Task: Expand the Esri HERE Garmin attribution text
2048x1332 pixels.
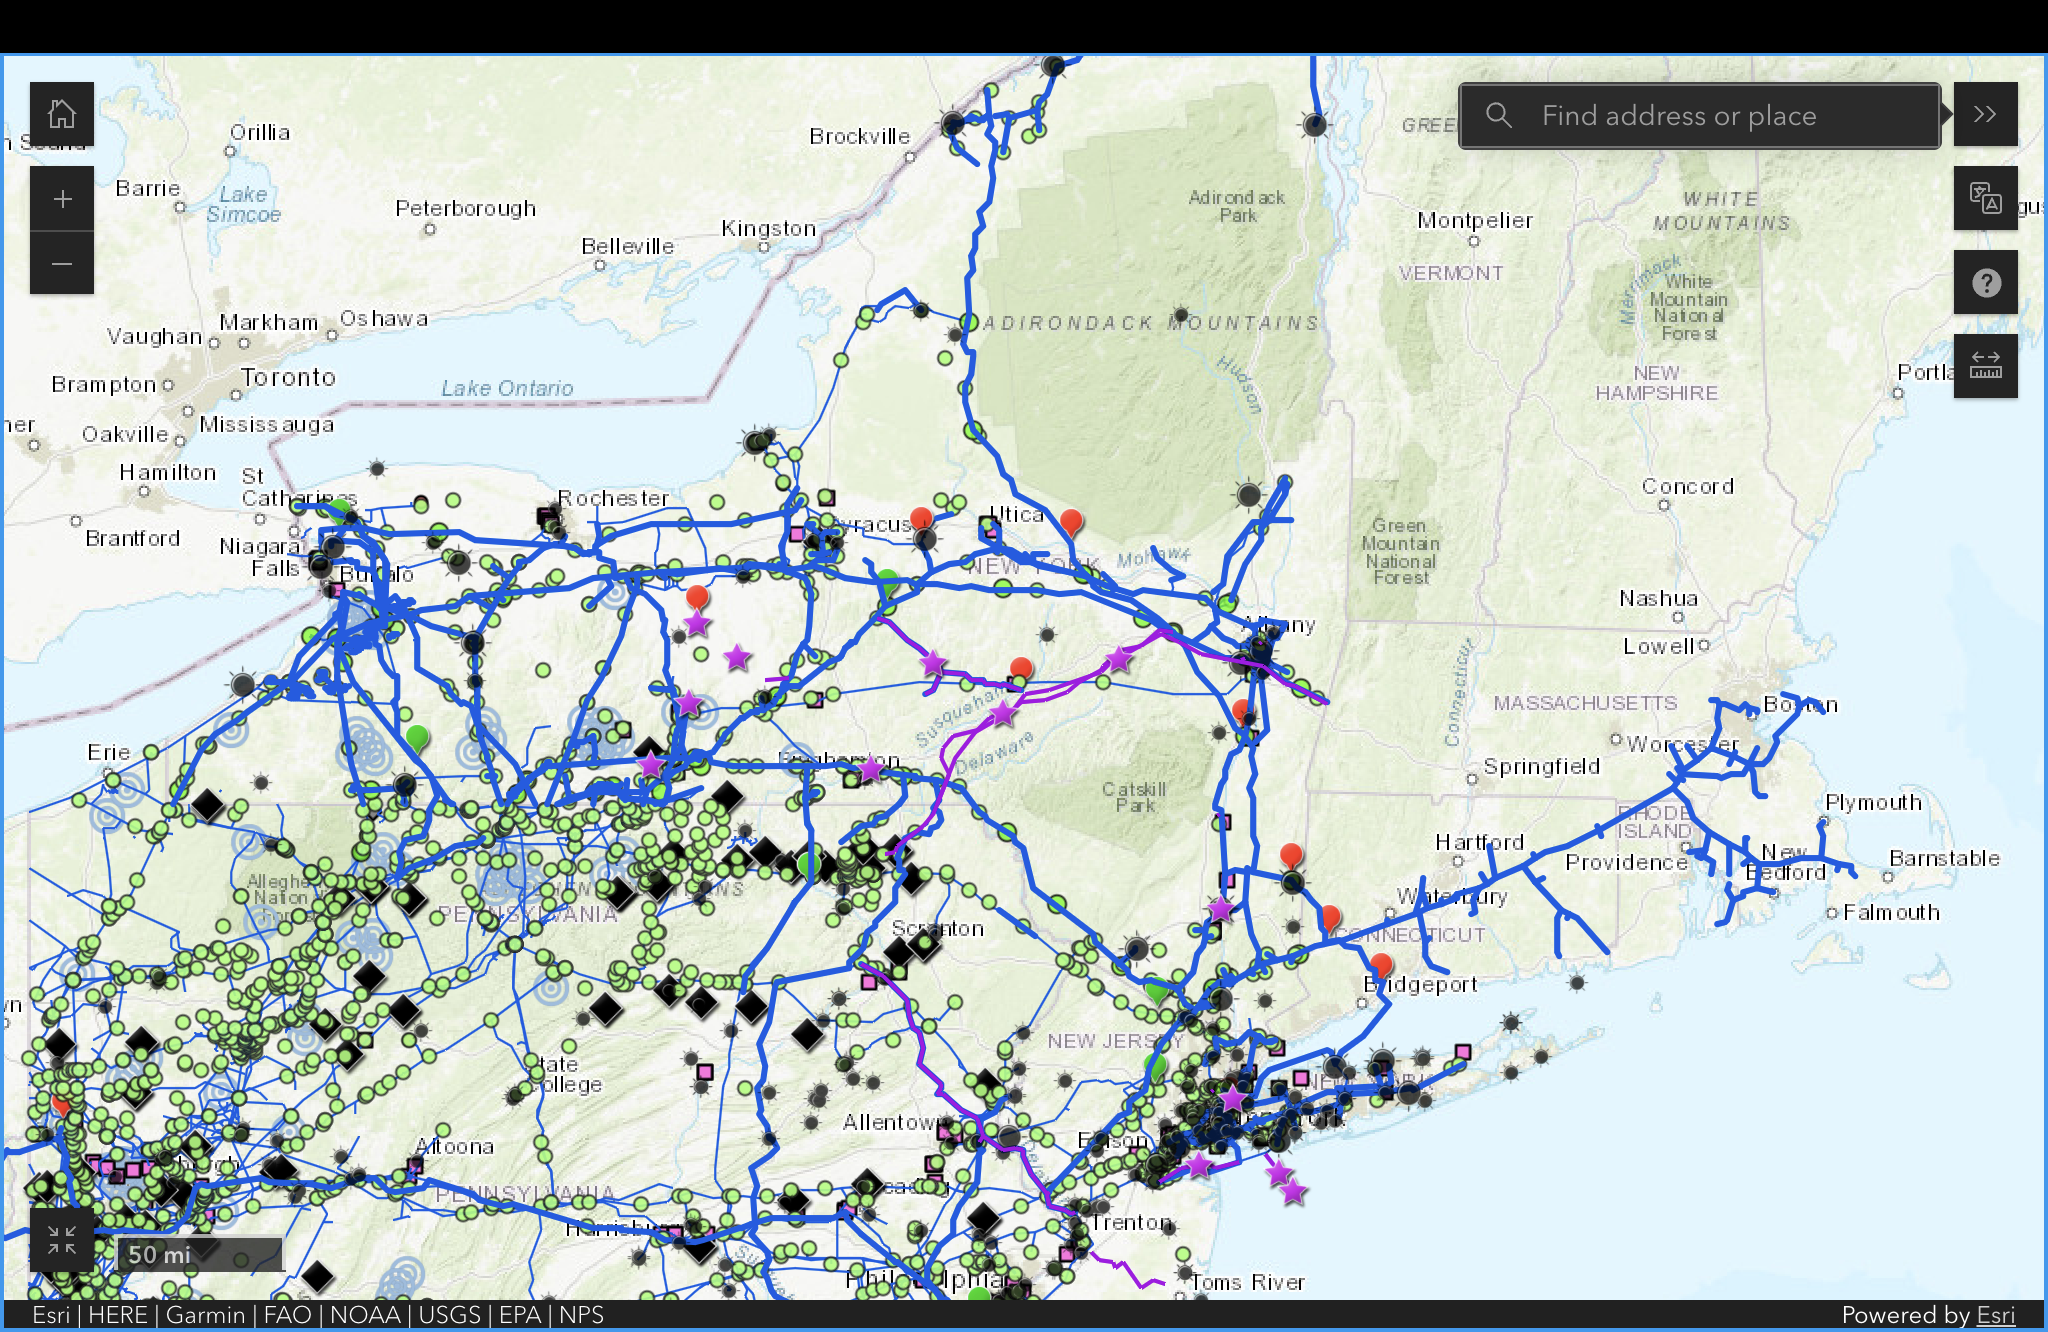Action: click(x=318, y=1315)
